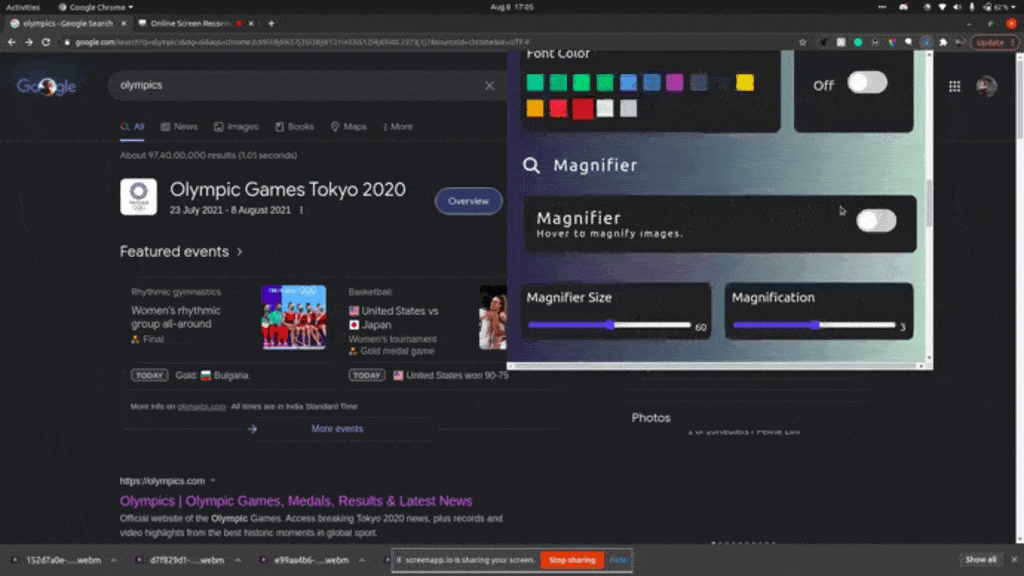
Task: Click the top bar clock
Action: [x=512, y=7]
